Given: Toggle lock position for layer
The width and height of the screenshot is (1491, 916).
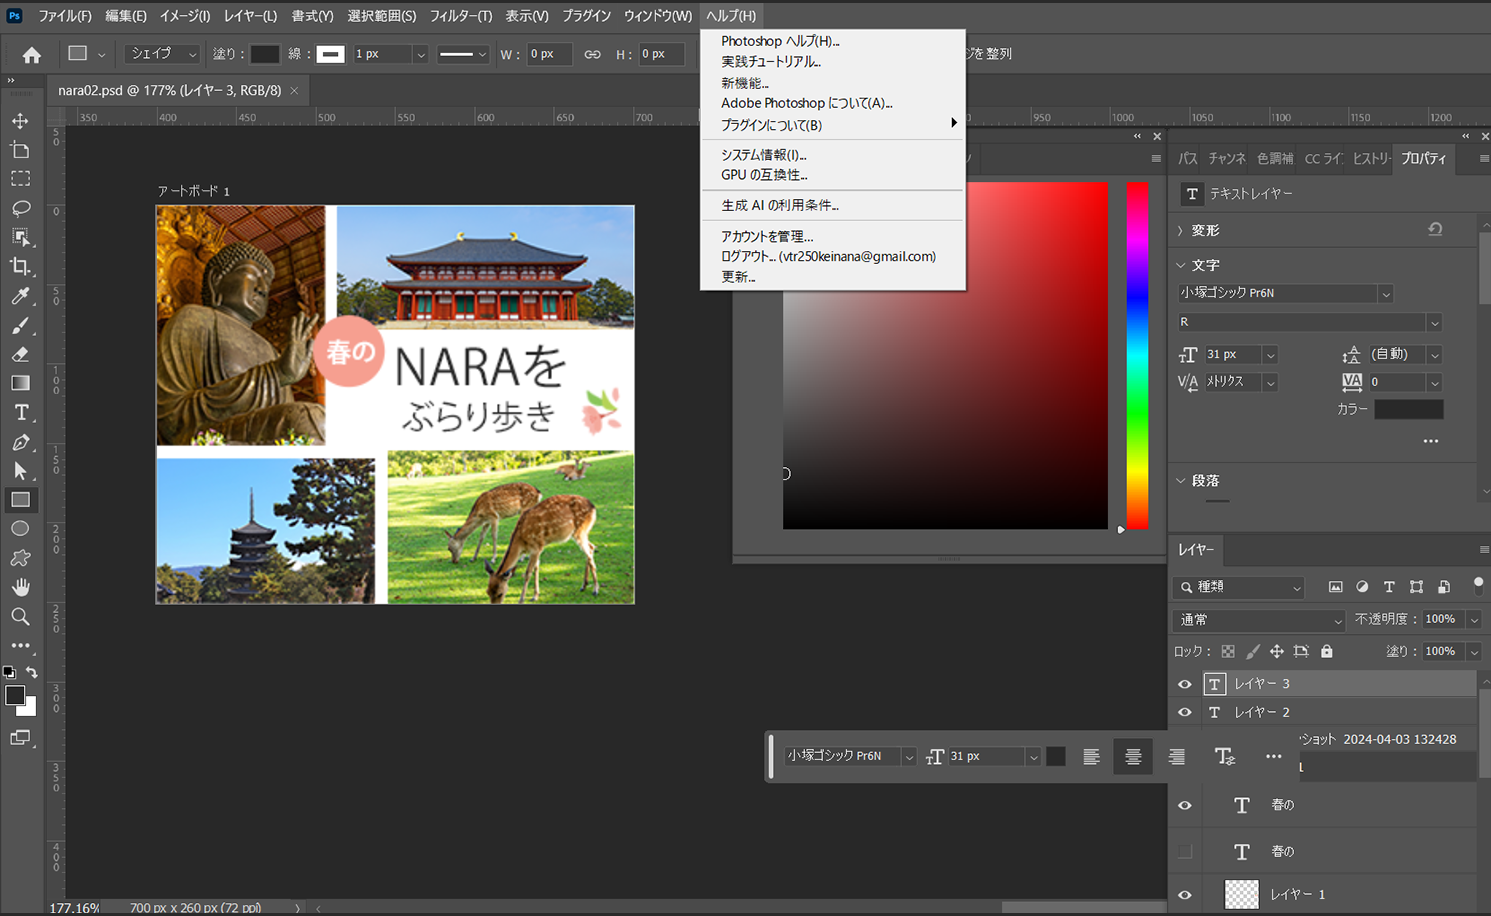Looking at the screenshot, I should click(1276, 651).
